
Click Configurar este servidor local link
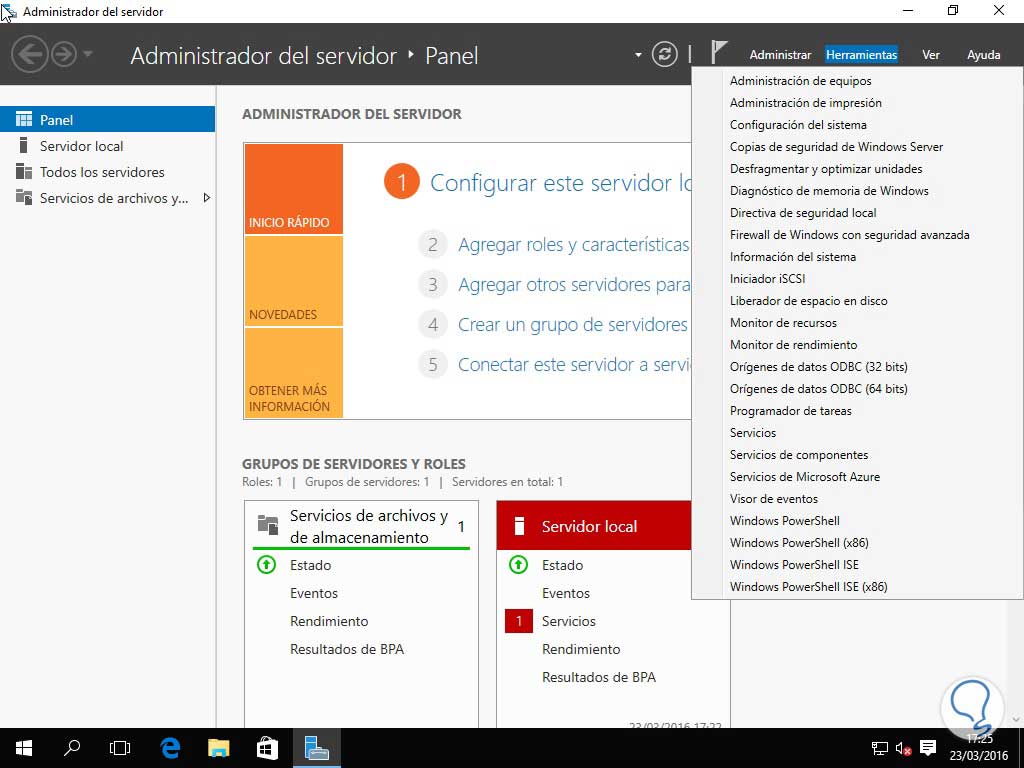[560, 183]
